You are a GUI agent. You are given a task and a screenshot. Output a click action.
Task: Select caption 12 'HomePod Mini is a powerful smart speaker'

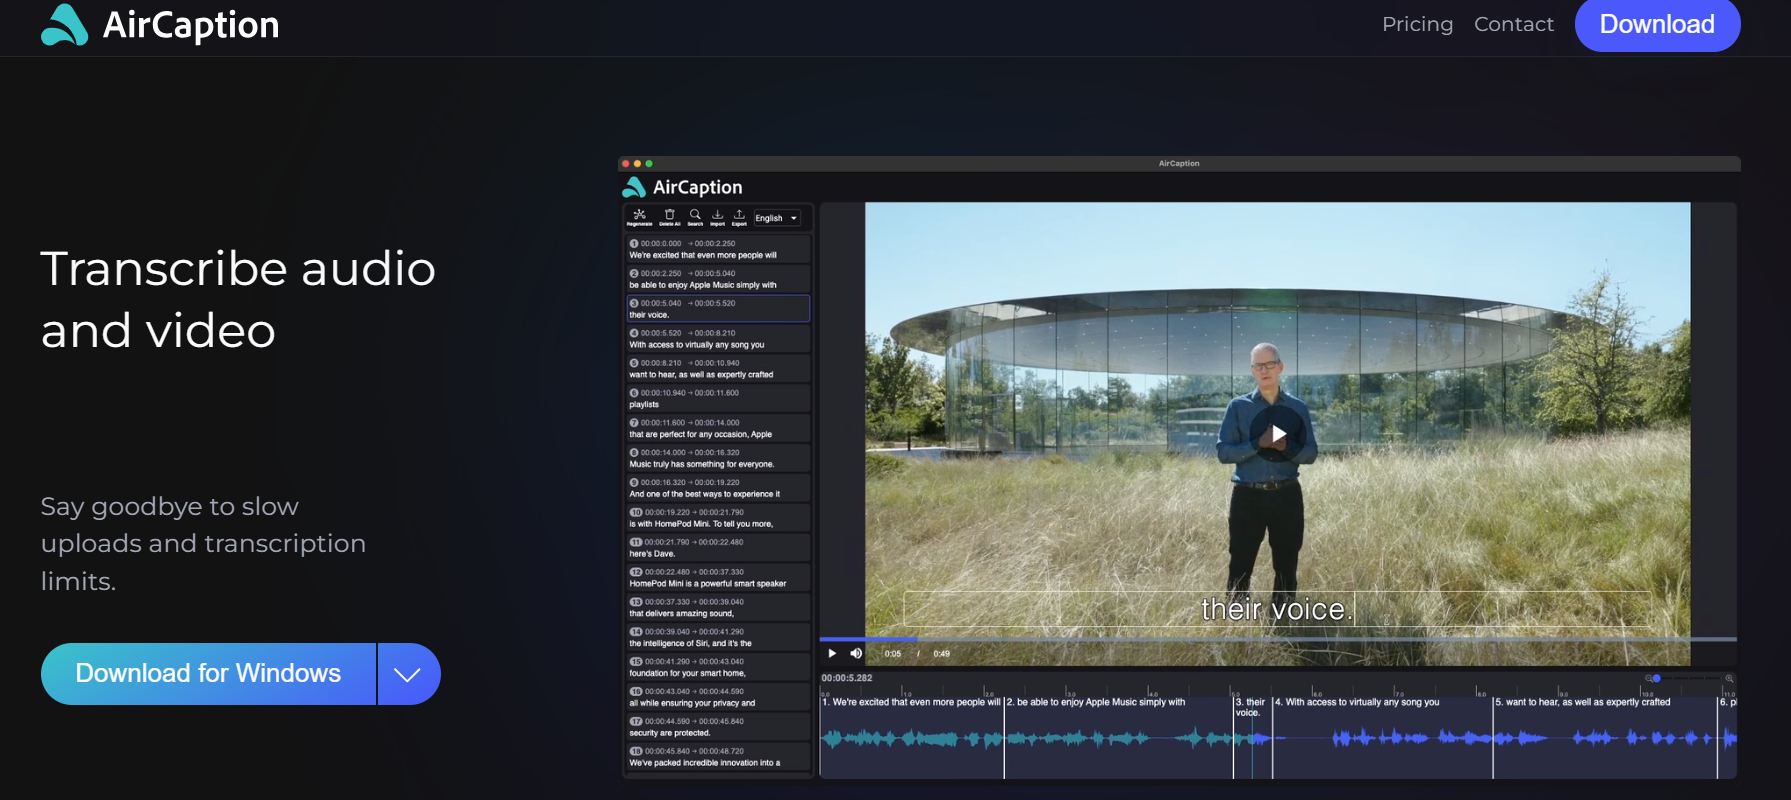(718, 578)
